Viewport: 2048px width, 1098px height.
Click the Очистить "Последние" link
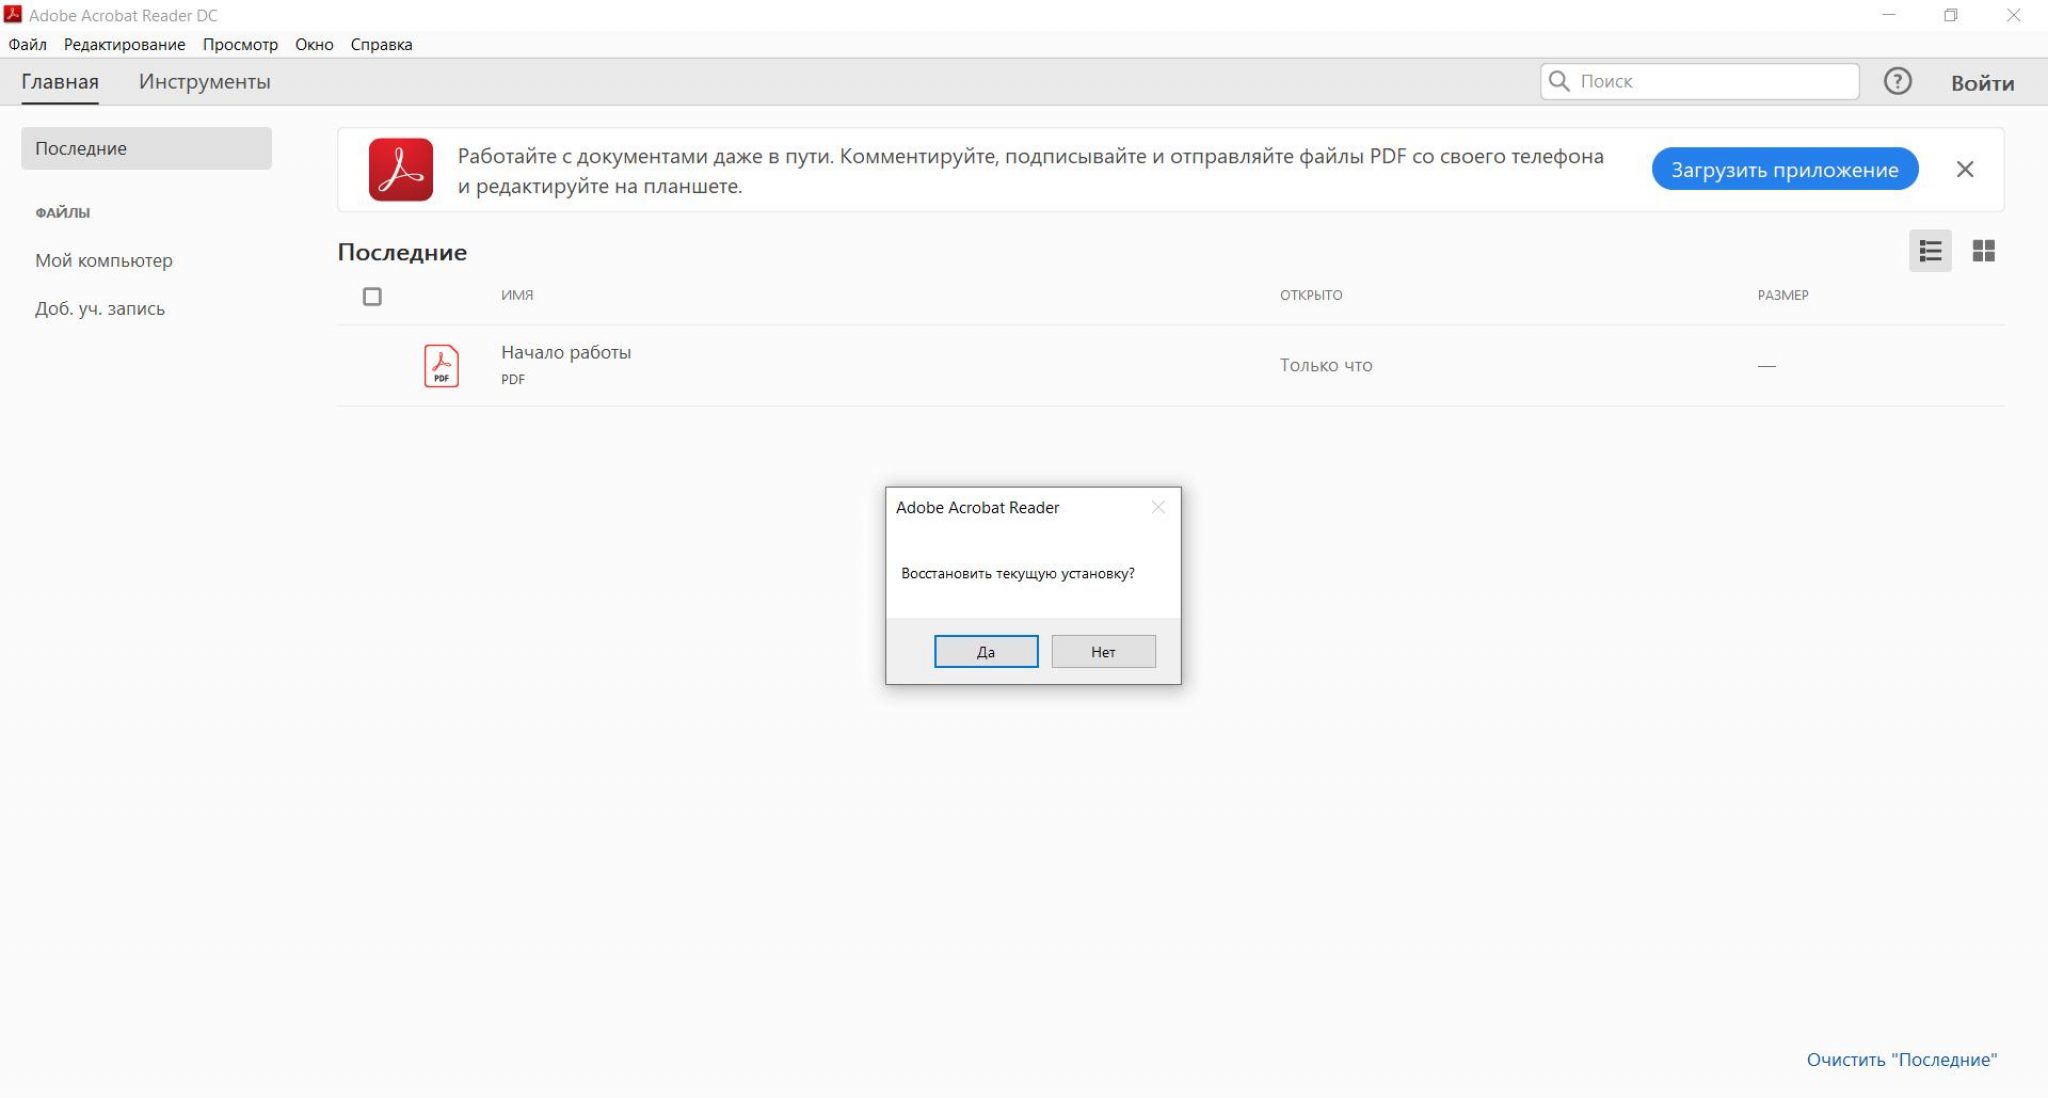(1901, 1060)
